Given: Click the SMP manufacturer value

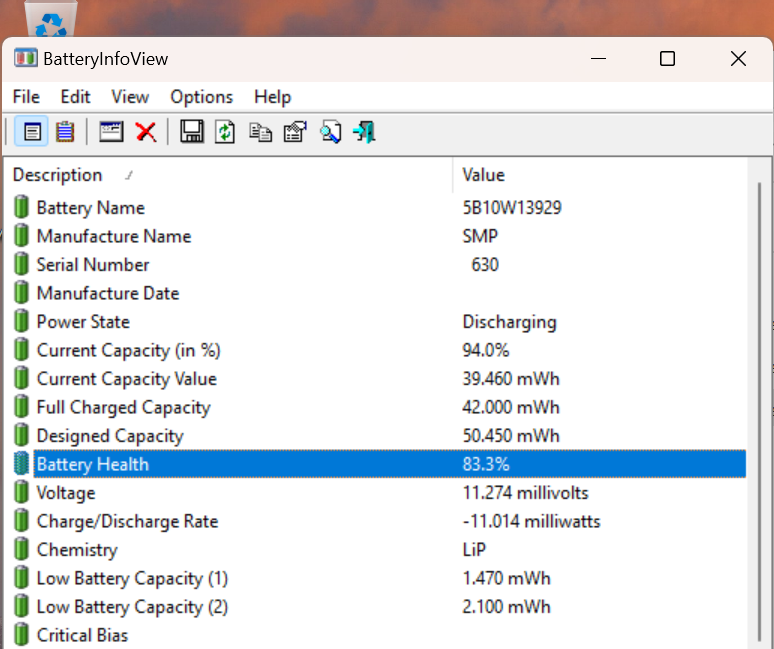Looking at the screenshot, I should coord(480,236).
